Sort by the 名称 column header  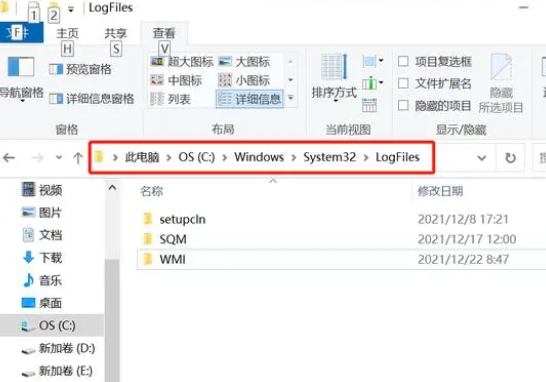[152, 191]
